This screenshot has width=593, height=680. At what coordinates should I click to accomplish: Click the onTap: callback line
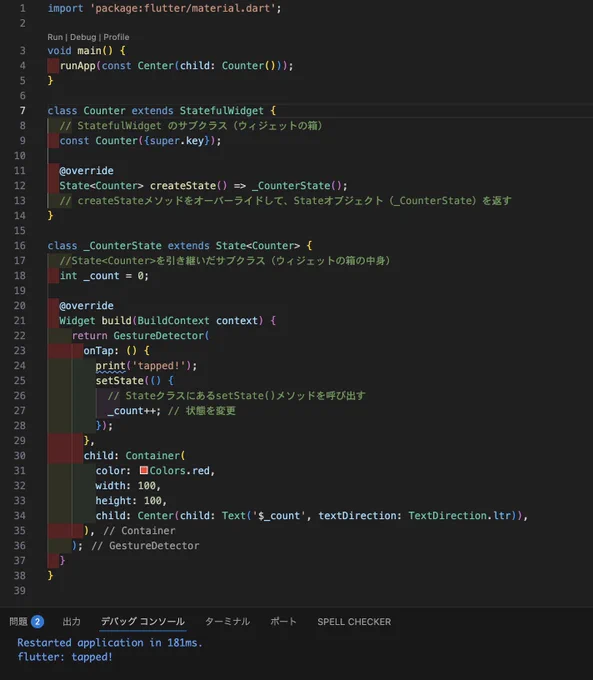coord(116,350)
